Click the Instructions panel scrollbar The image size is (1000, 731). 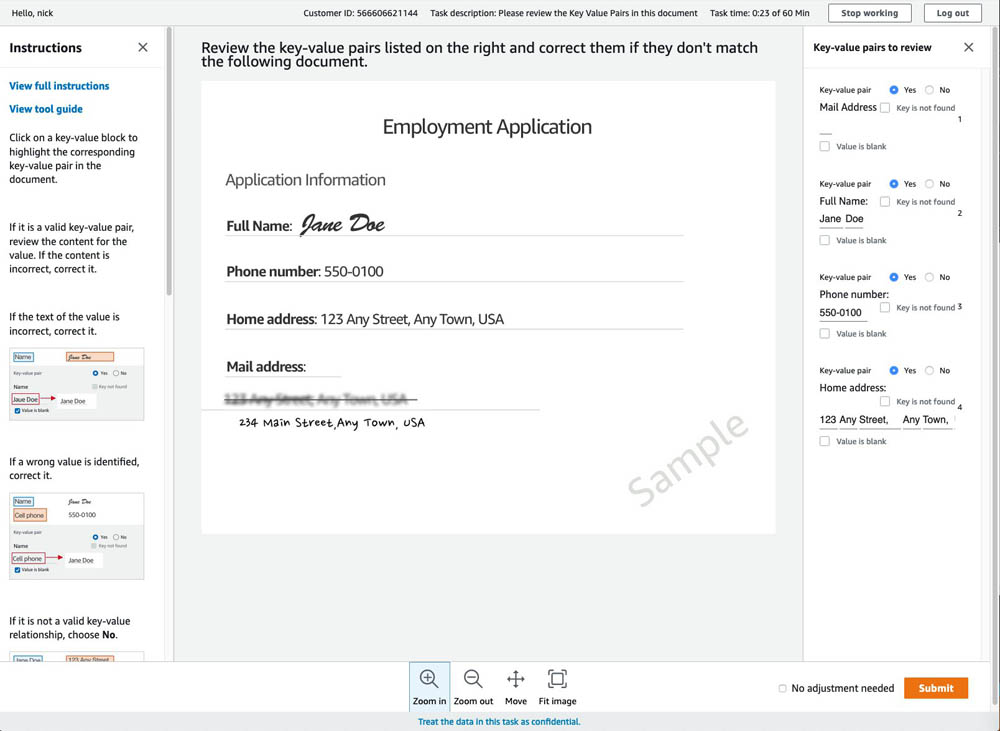point(169,161)
